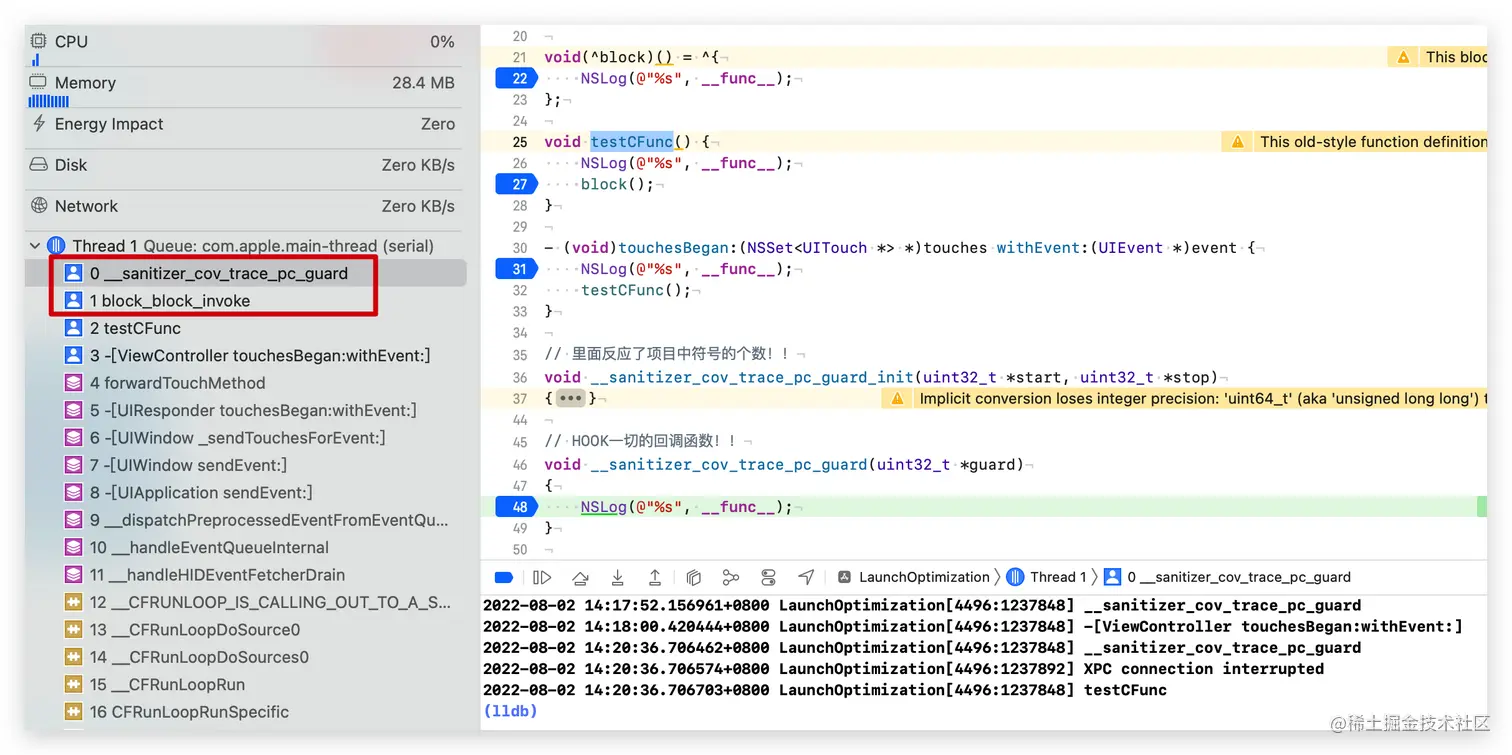This screenshot has height=755, width=1512.
Task: Open the debug memory graph
Action: tap(730, 577)
